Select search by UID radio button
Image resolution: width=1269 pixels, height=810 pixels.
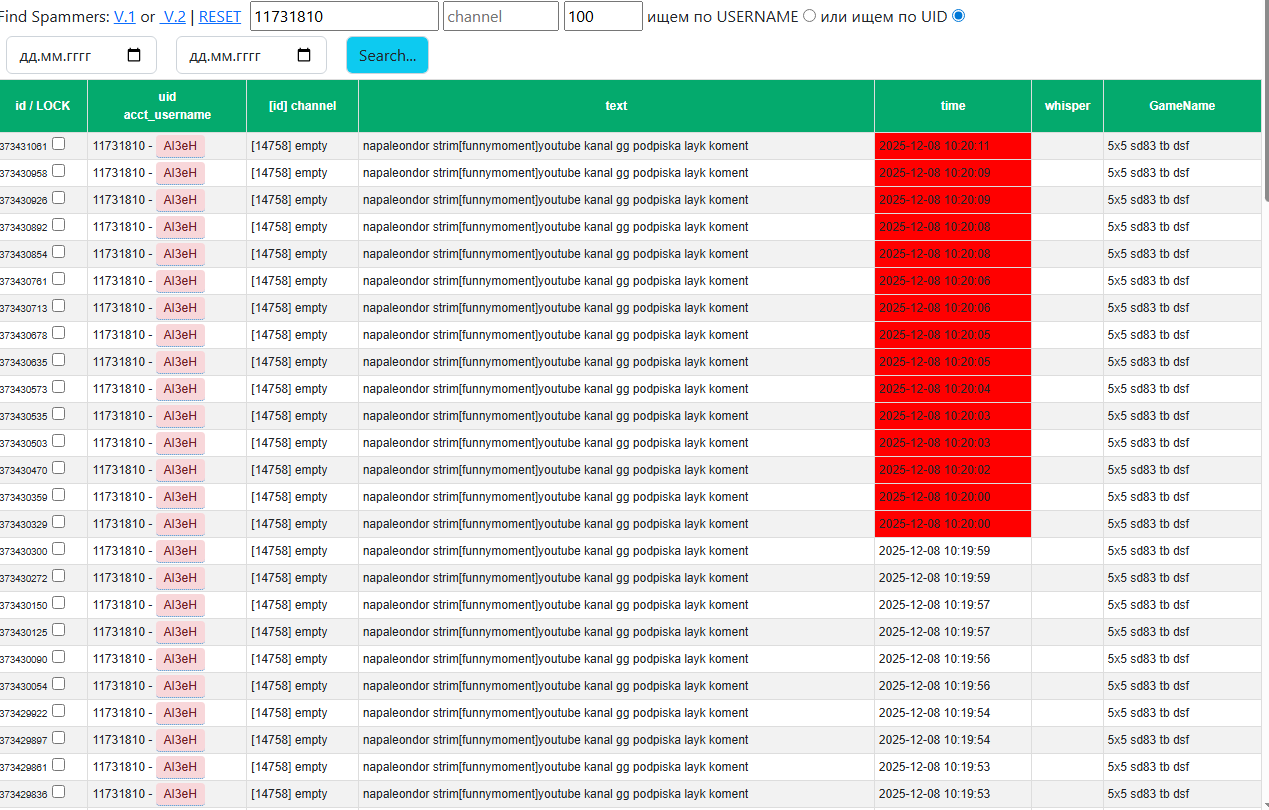(959, 16)
